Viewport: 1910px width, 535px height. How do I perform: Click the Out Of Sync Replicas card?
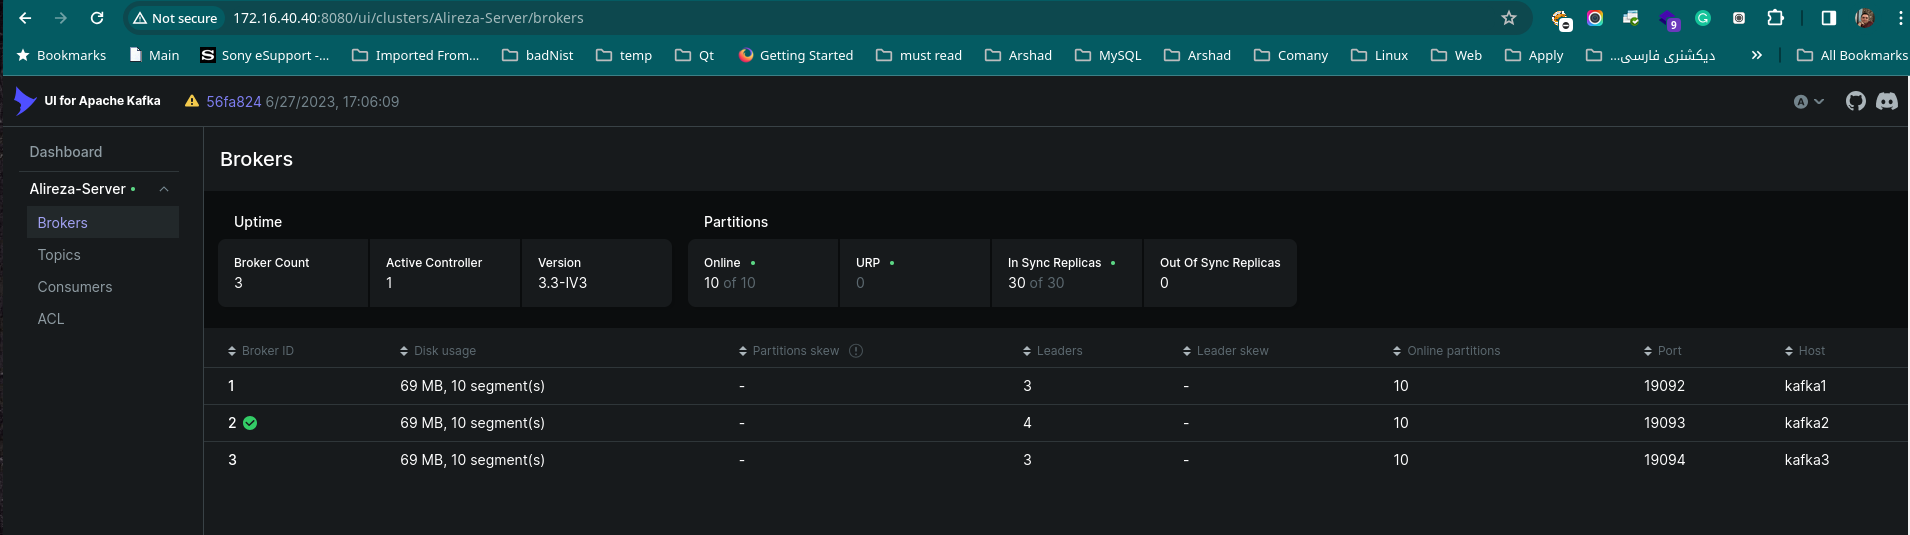coord(1220,273)
